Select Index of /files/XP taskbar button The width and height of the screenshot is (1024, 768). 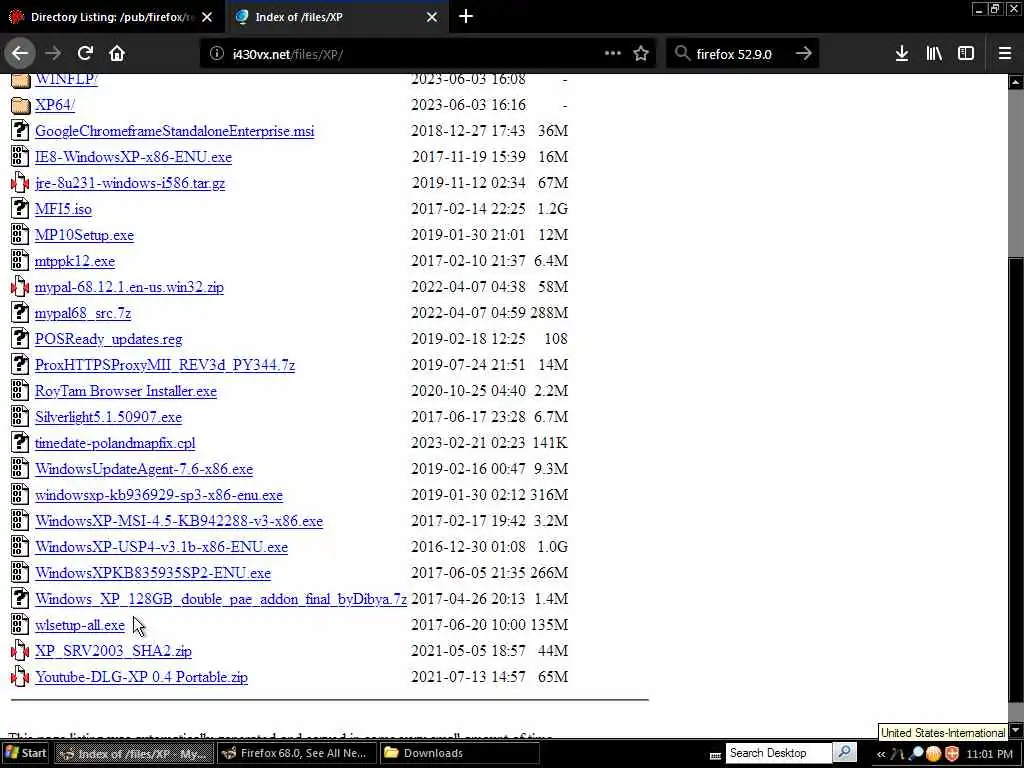[134, 753]
